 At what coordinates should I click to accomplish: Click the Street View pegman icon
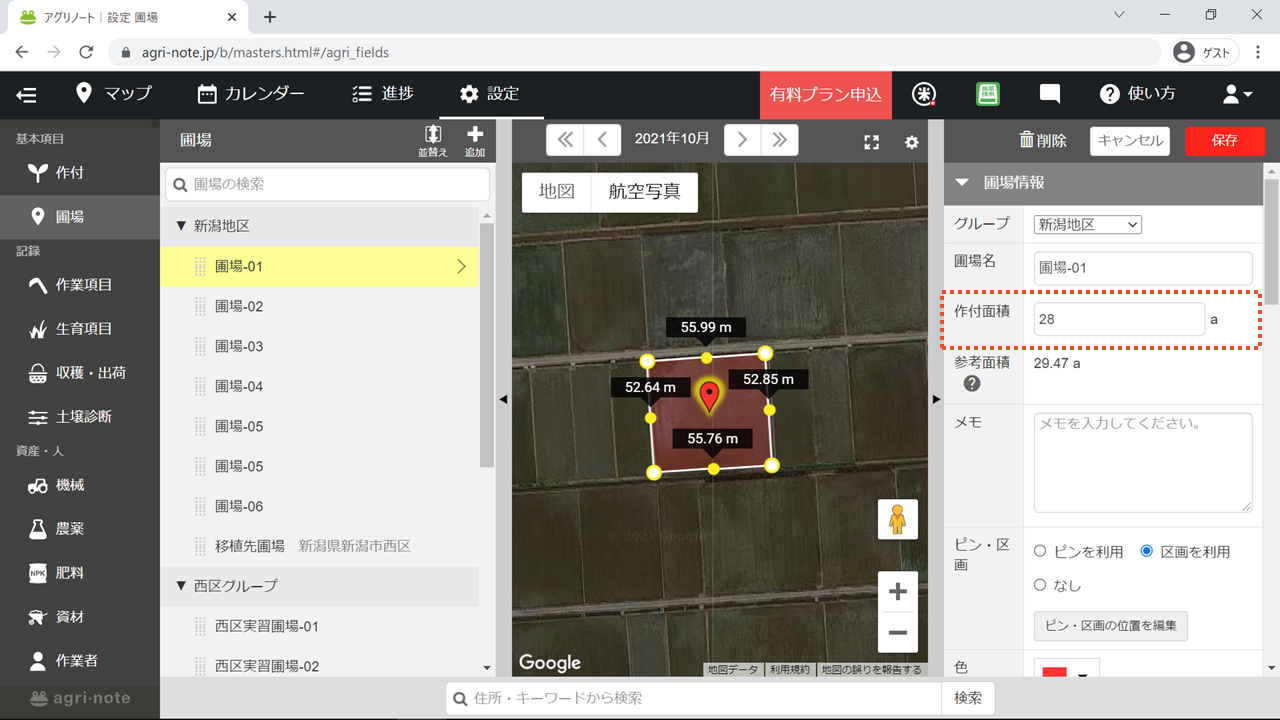point(897,519)
